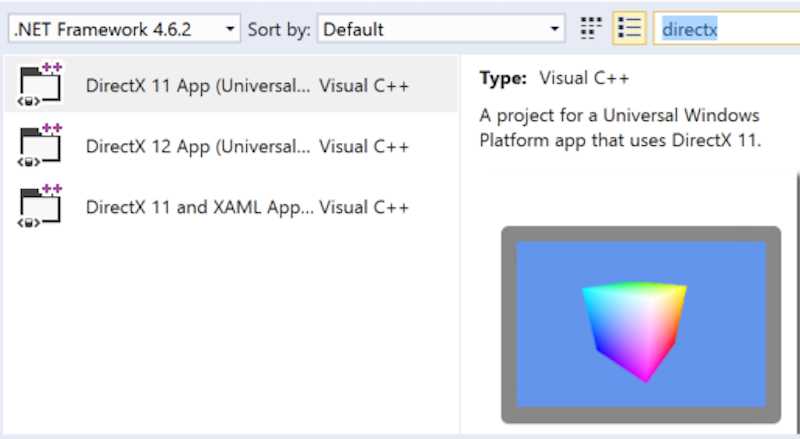800x439 pixels.
Task: Click the DirectX 11 App project icon
Action: pyautogui.click(x=40, y=84)
